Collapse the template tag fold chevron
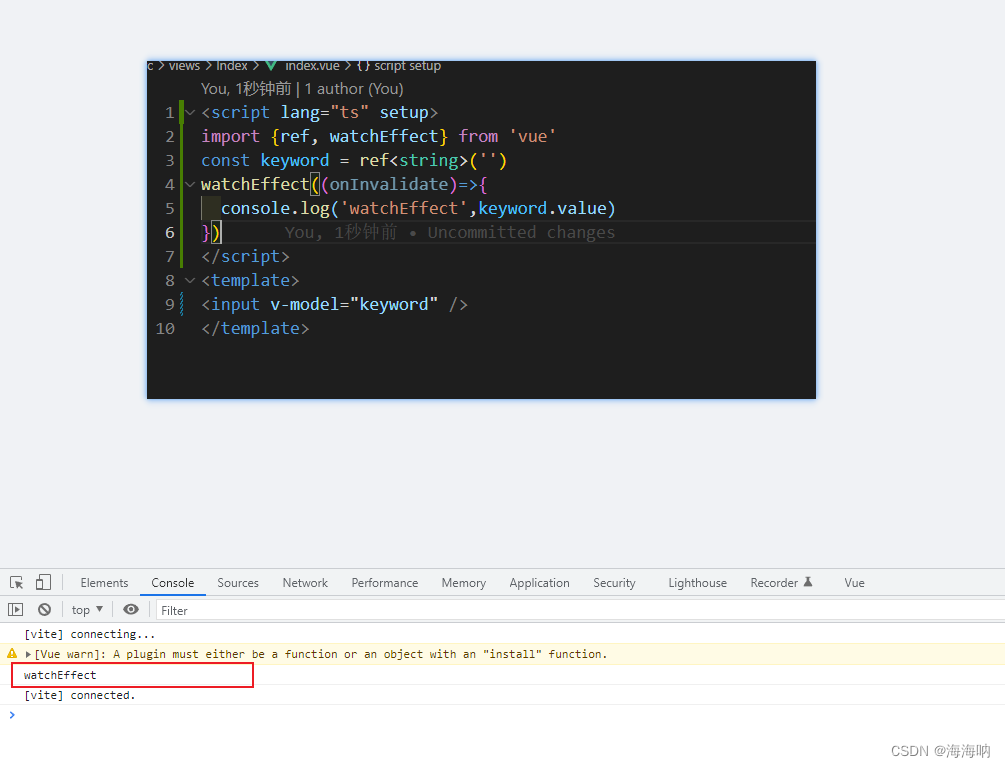Screen dimensions: 1005x767 [x=190, y=281]
